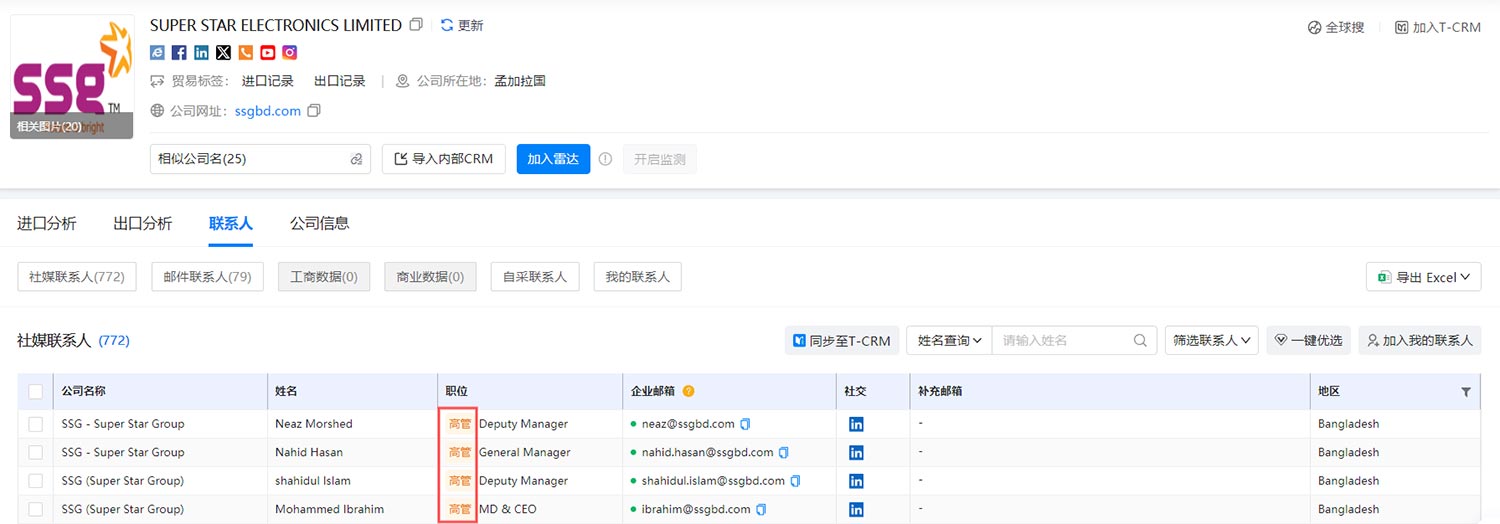Open the 姓名查询 search type dropdown

click(x=949, y=340)
